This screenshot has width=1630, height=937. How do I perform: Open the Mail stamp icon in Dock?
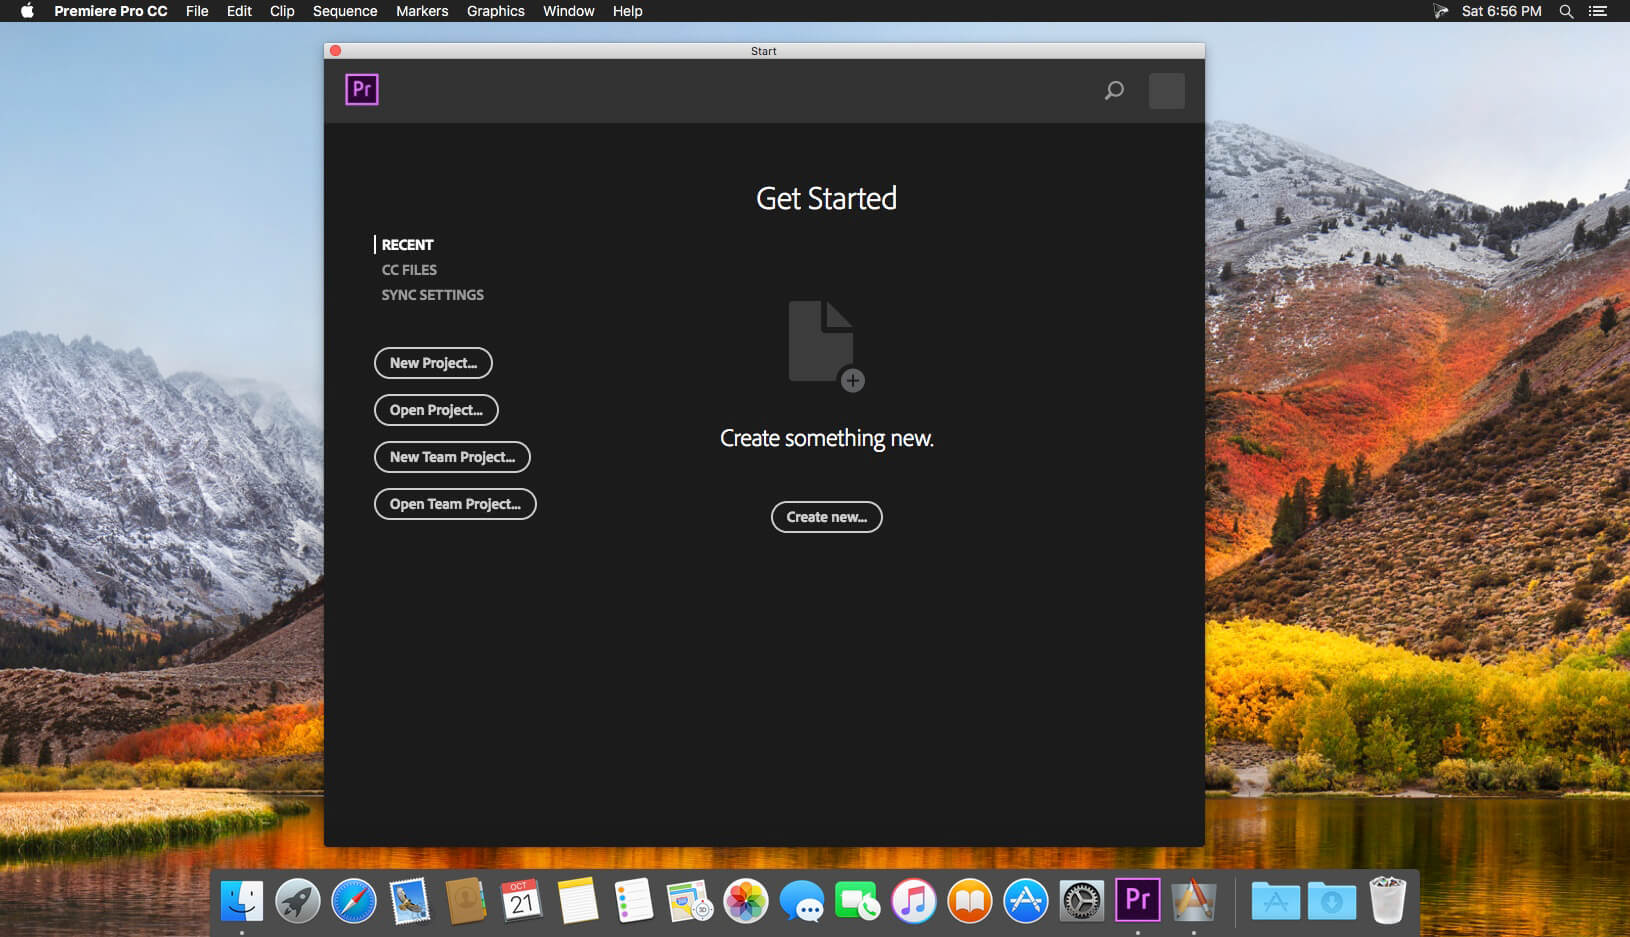pyautogui.click(x=410, y=901)
